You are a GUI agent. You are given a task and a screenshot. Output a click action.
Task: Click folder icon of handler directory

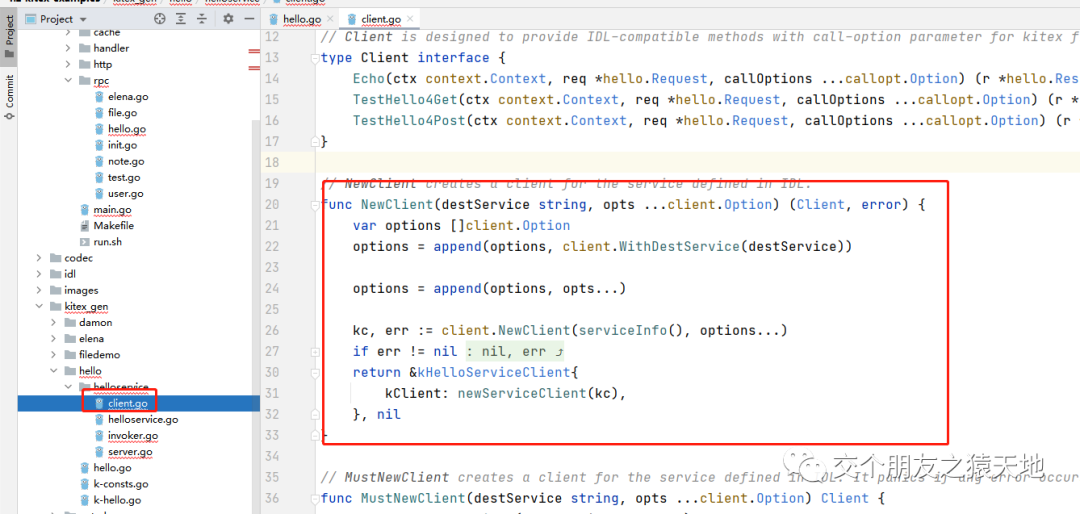85,48
